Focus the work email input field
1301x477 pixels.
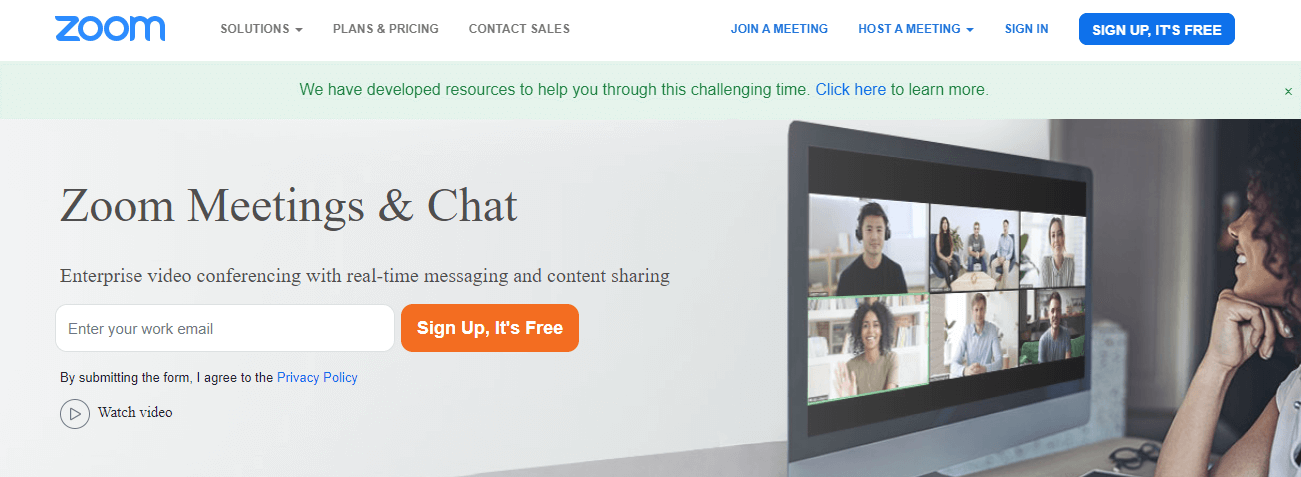(225, 328)
